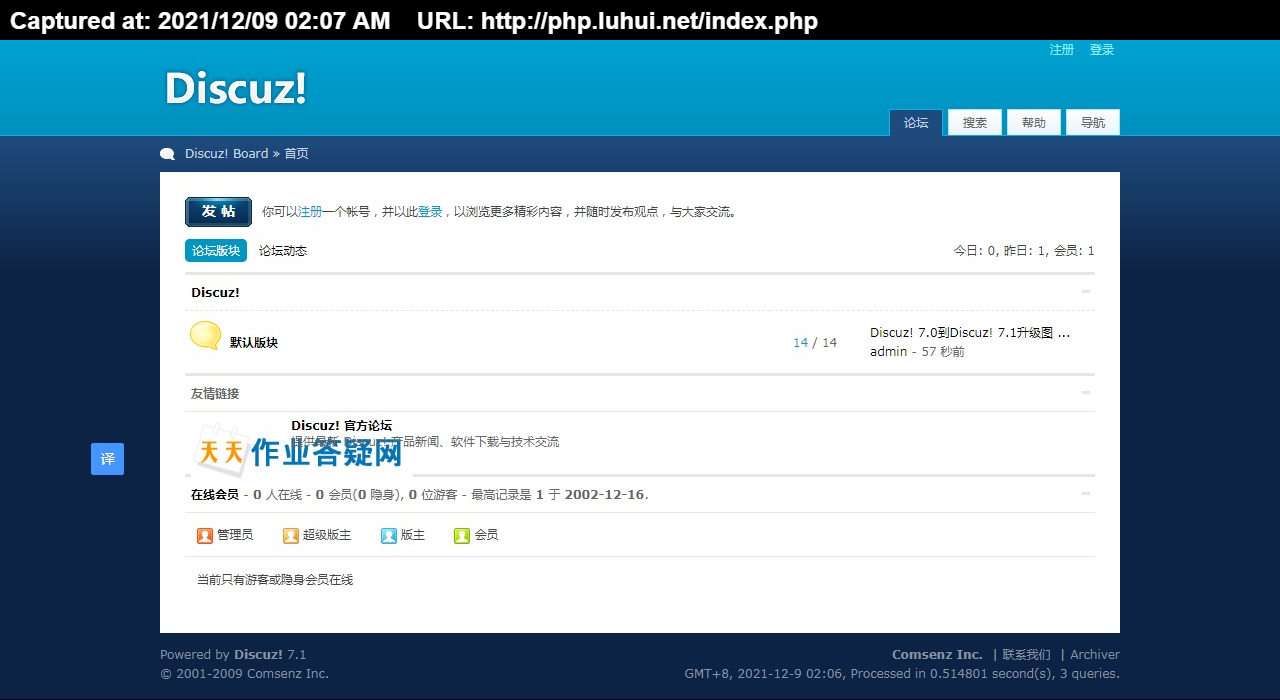This screenshot has width=1280, height=700.
Task: Click the 注册 link in the top bar
Action: point(1062,50)
